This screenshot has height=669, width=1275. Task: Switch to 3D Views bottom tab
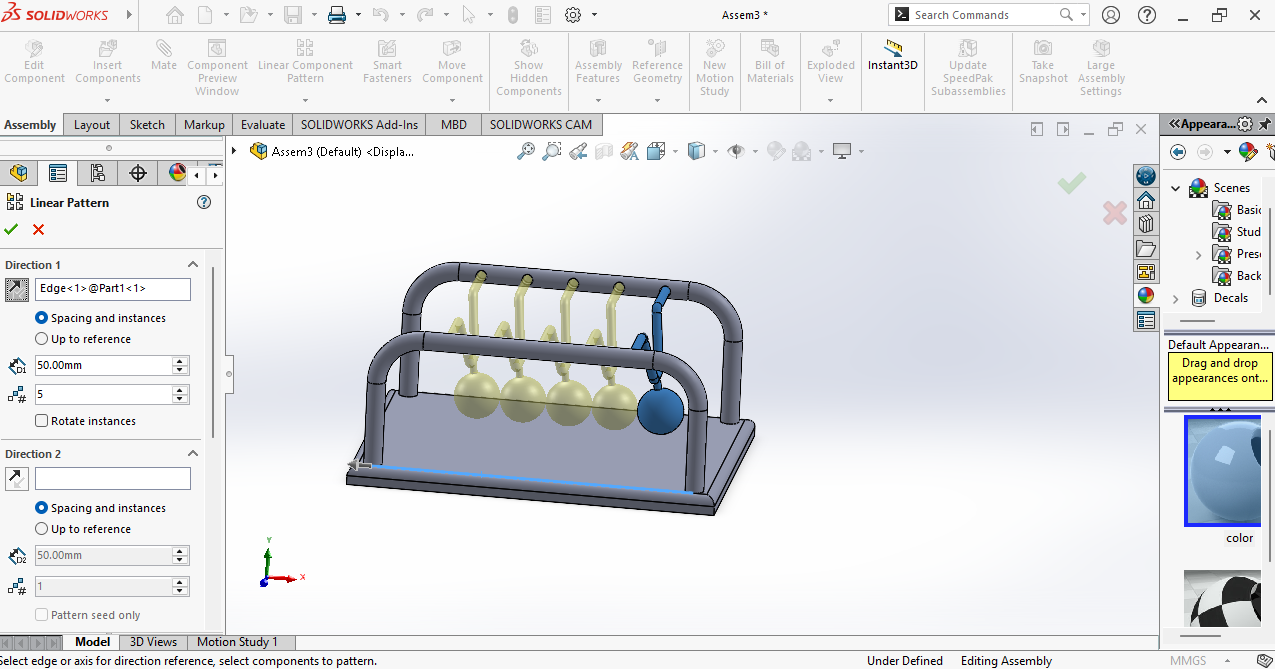(x=153, y=642)
